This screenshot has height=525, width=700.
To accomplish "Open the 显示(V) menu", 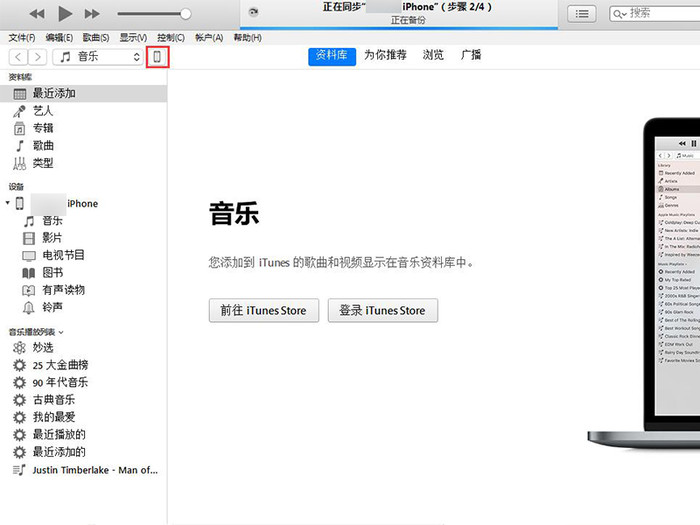I will pyautogui.click(x=133, y=38).
